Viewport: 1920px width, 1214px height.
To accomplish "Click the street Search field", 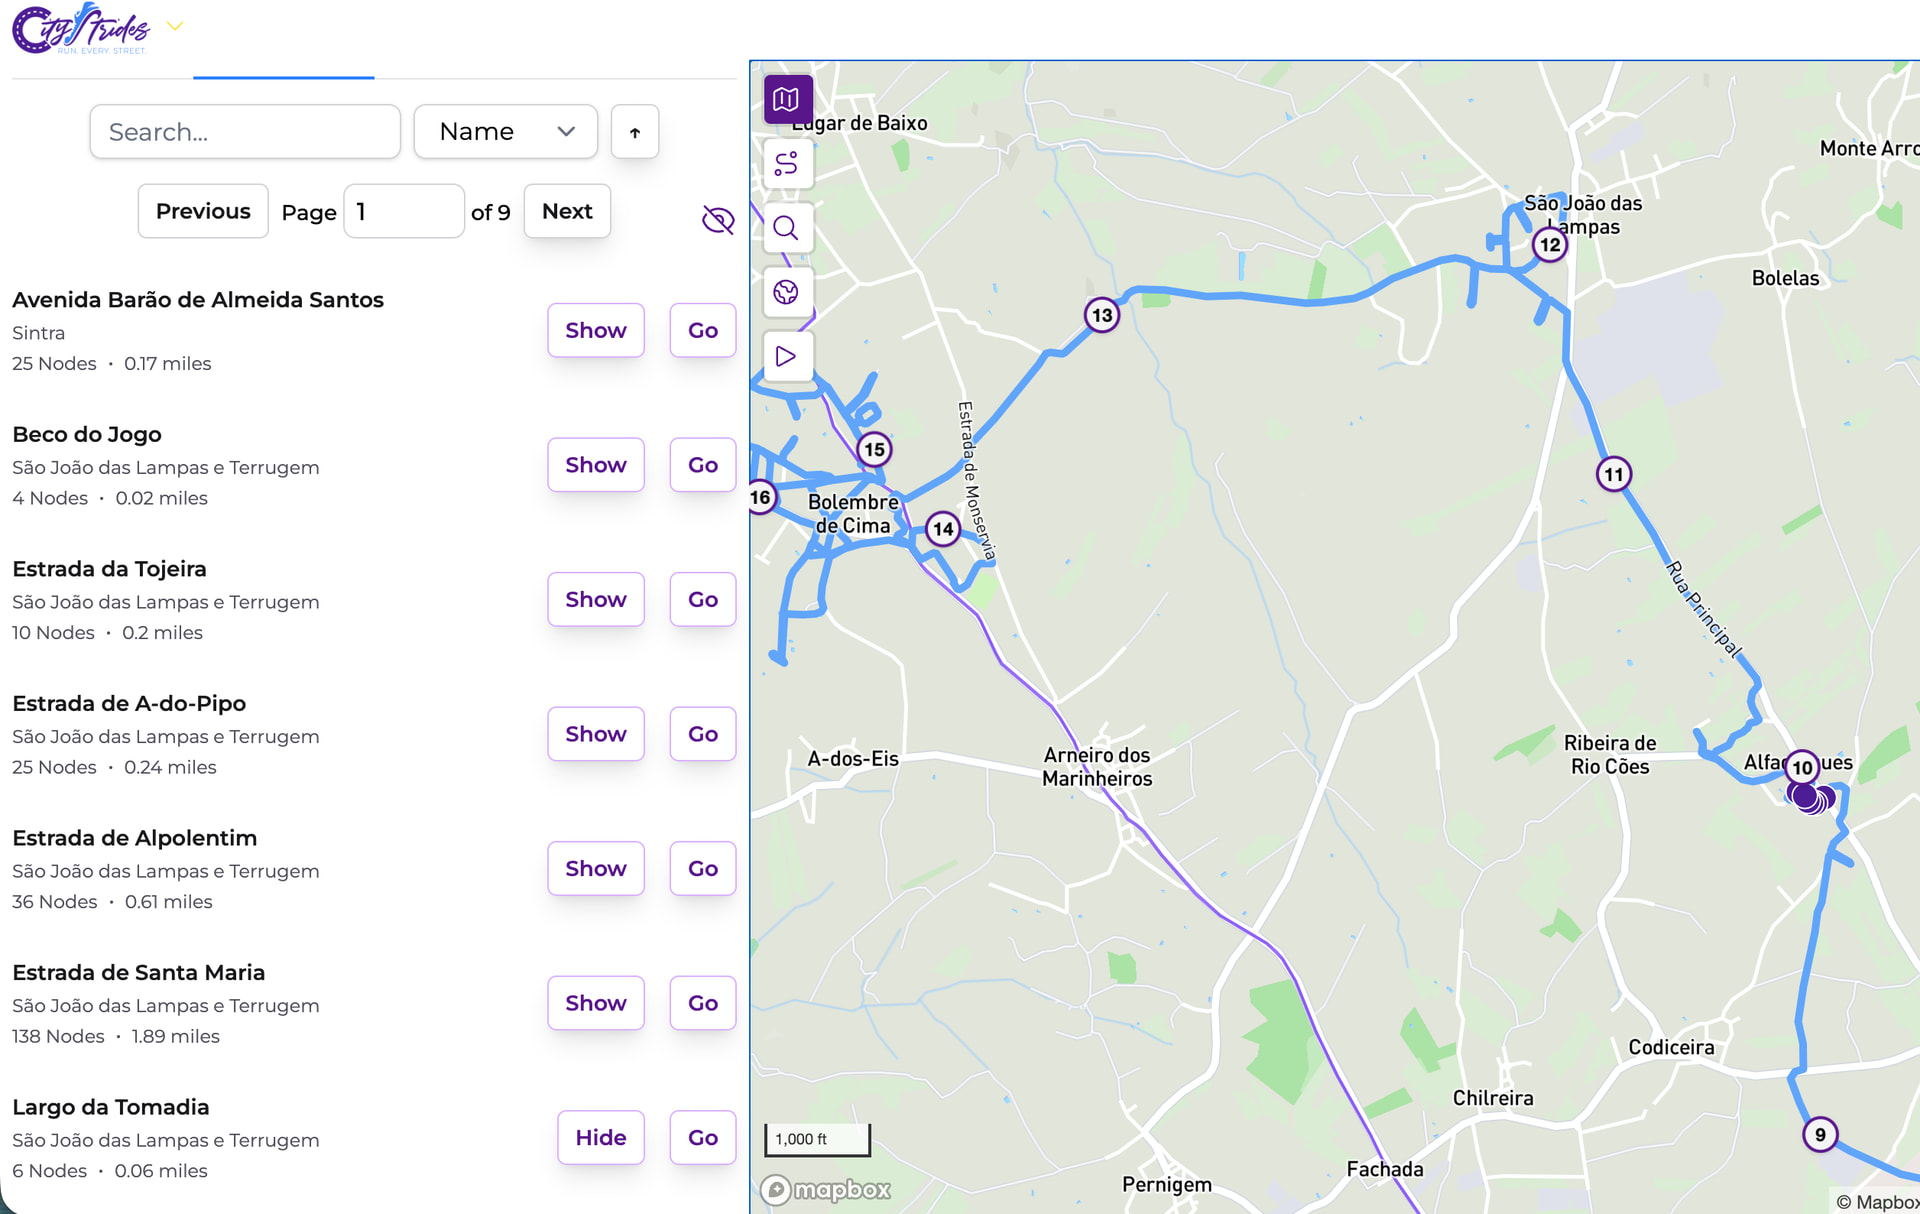I will tap(245, 132).
